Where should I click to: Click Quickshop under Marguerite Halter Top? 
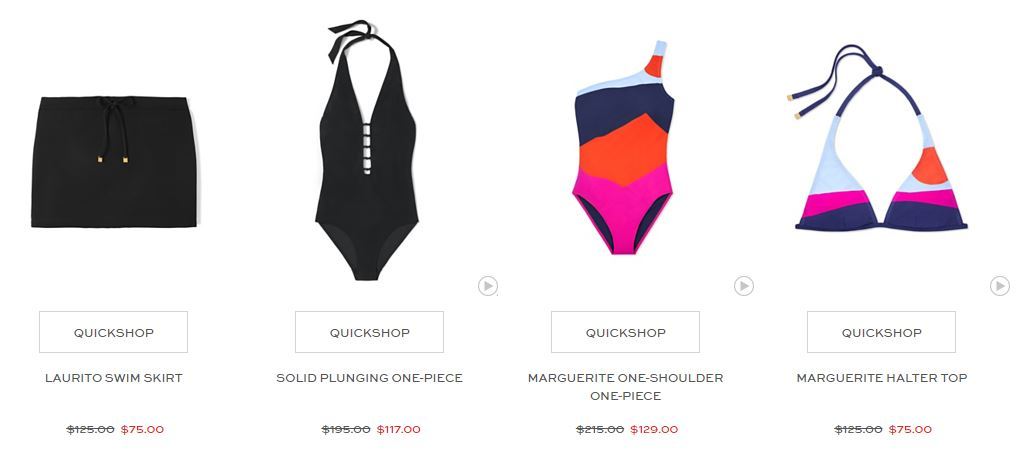[x=881, y=332]
